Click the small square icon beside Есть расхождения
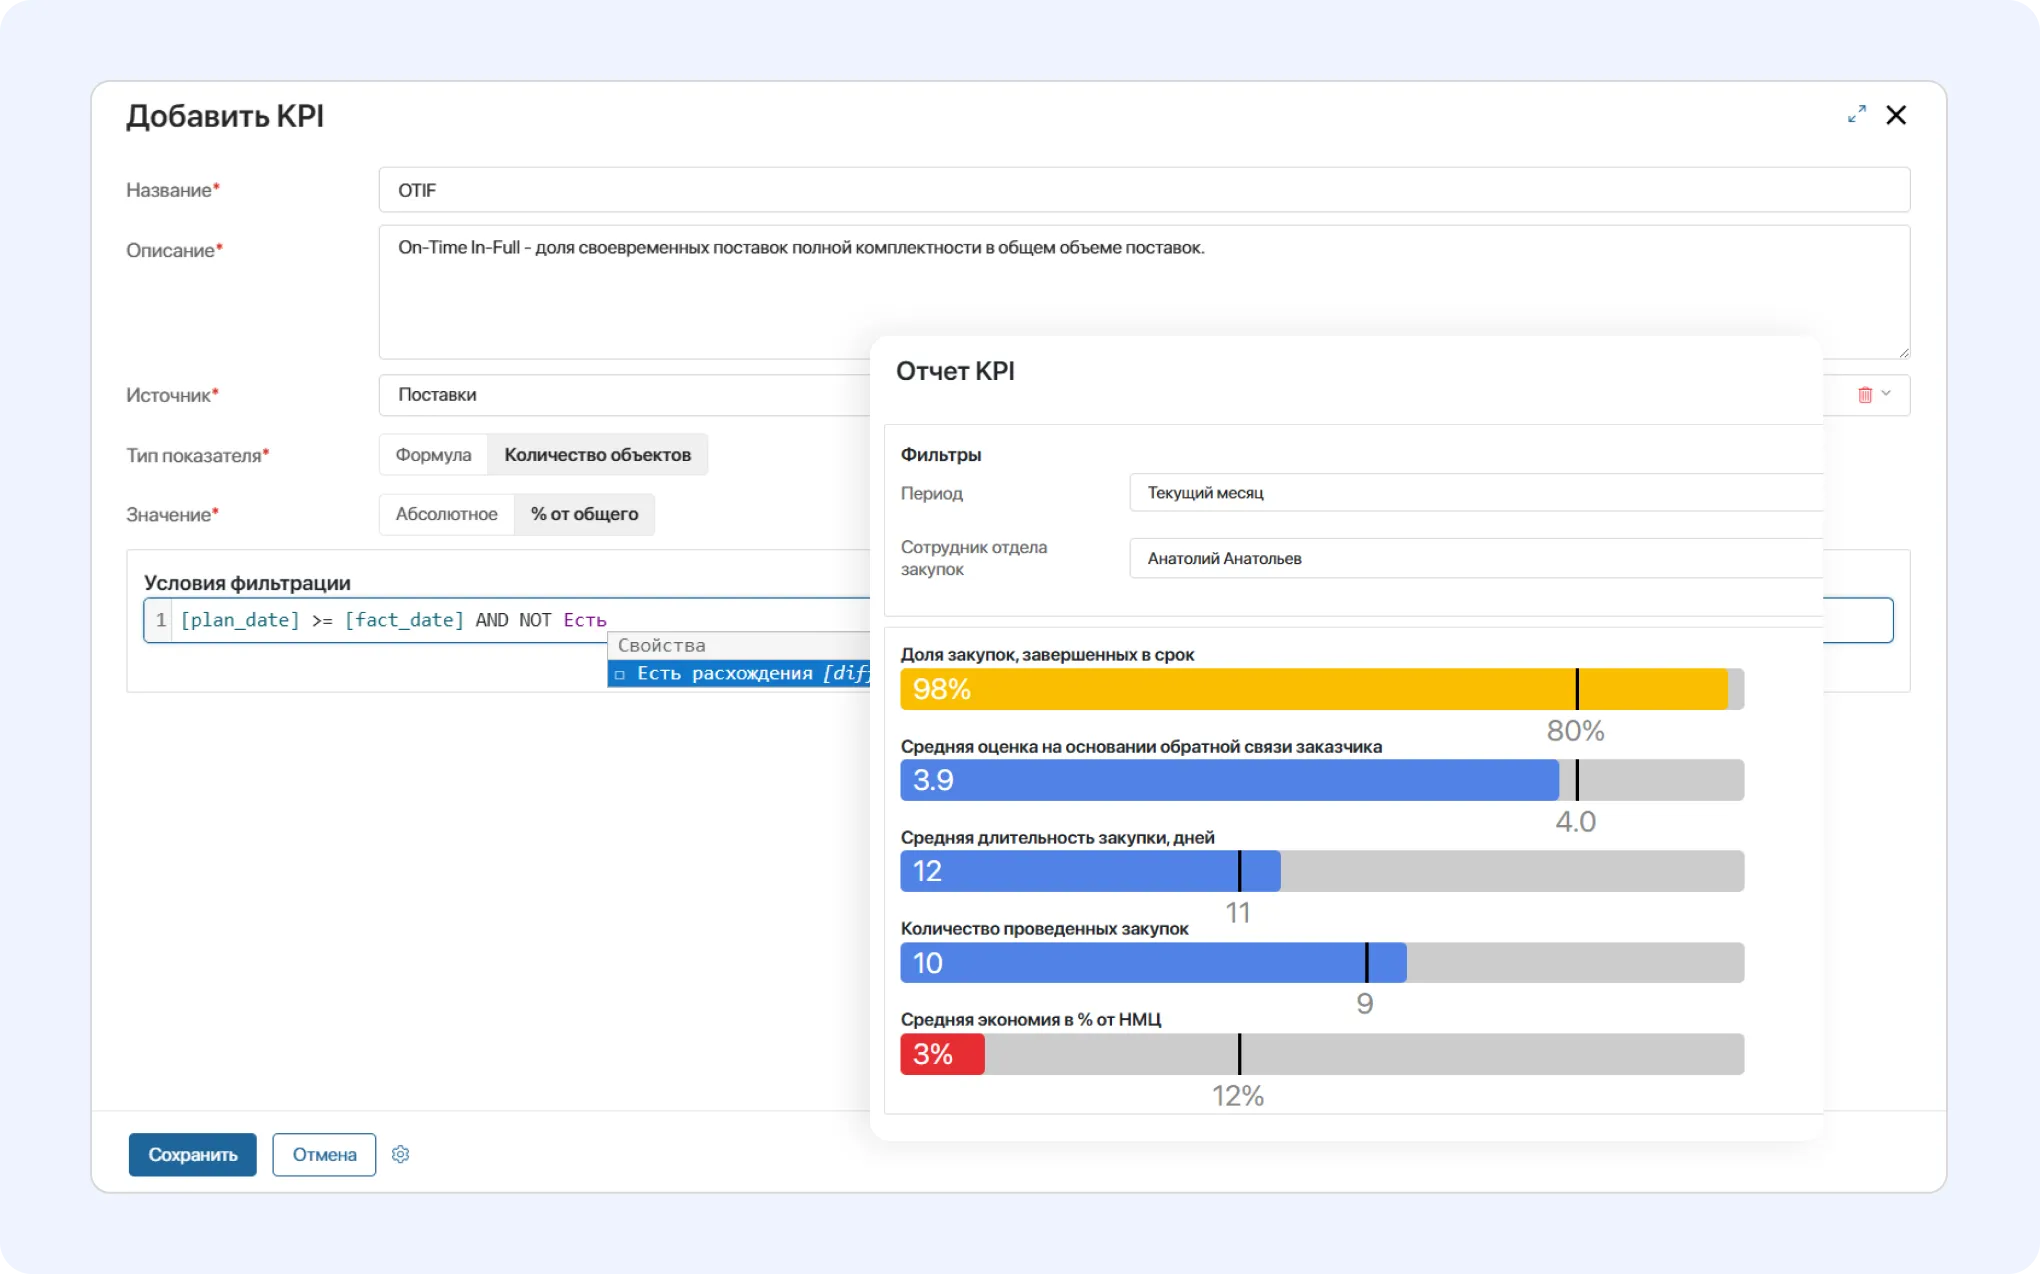This screenshot has height=1274, width=2040. 620,674
